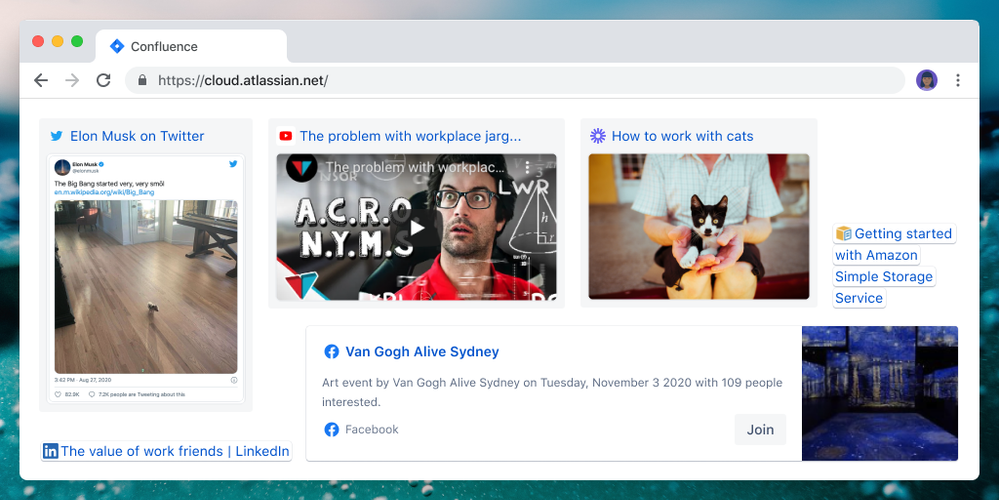Open the 'How to work with cats' link

coord(682,136)
